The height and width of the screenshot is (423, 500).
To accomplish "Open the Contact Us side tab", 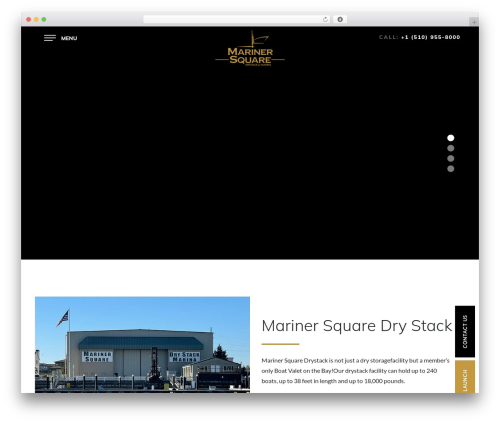I will pyautogui.click(x=465, y=331).
